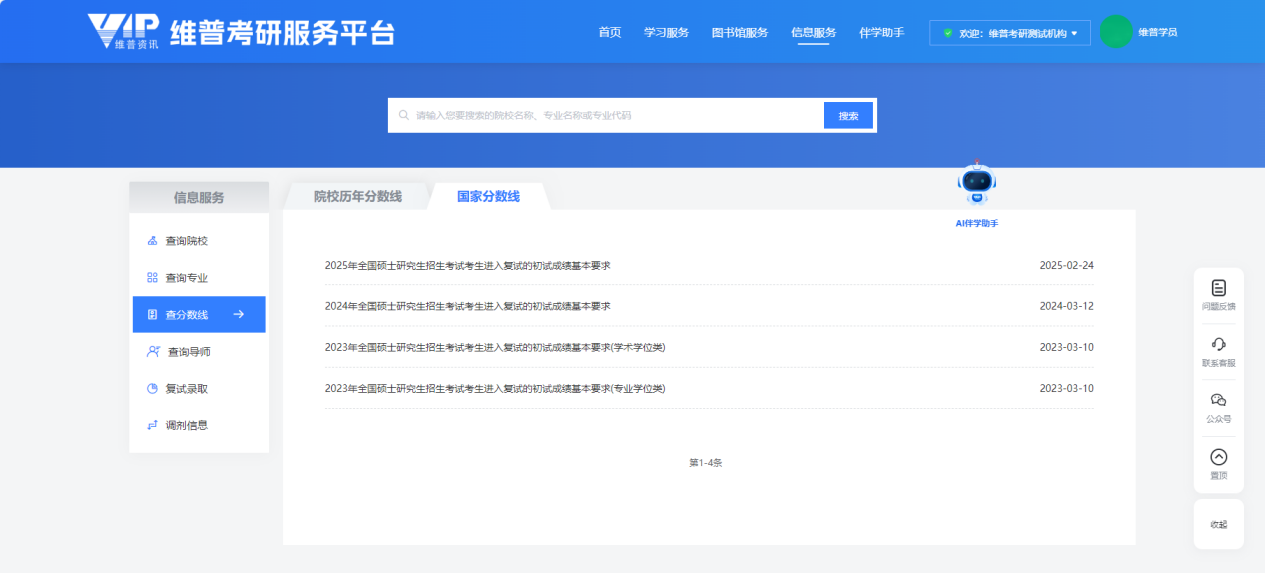
Task: Collapse the floating panel with 收起
Action: coord(1218,524)
